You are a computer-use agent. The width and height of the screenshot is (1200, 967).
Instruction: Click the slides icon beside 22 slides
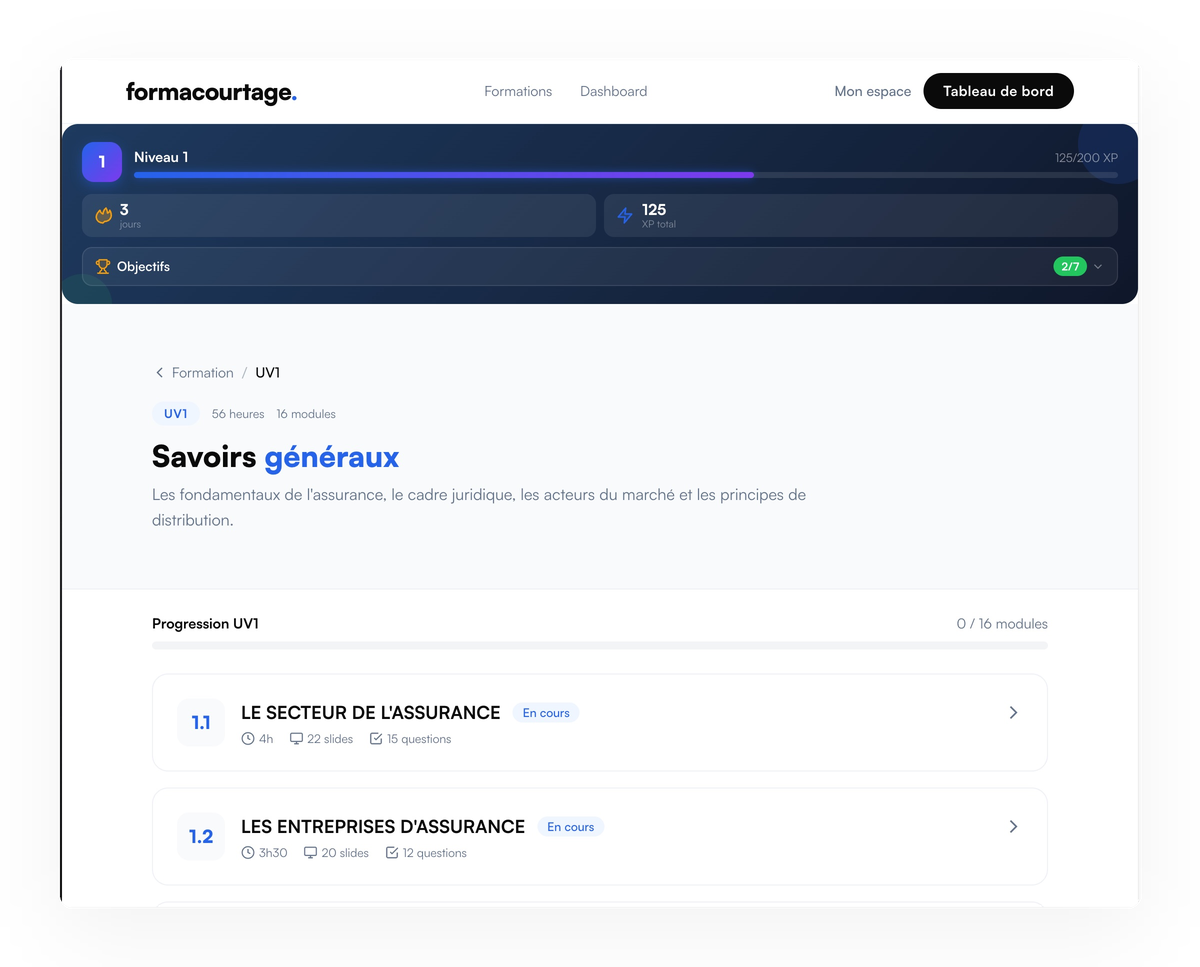tap(296, 739)
